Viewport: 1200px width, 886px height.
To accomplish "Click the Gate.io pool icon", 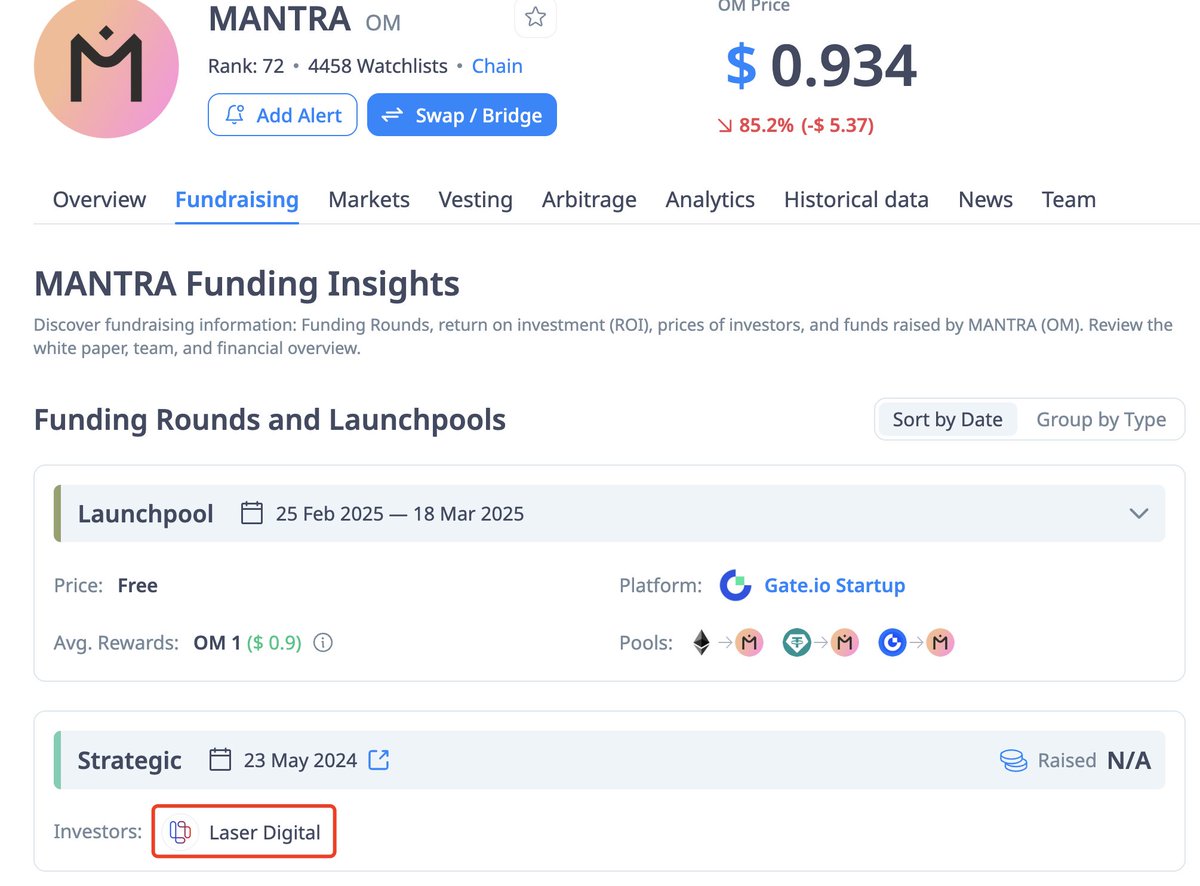I will coord(893,642).
